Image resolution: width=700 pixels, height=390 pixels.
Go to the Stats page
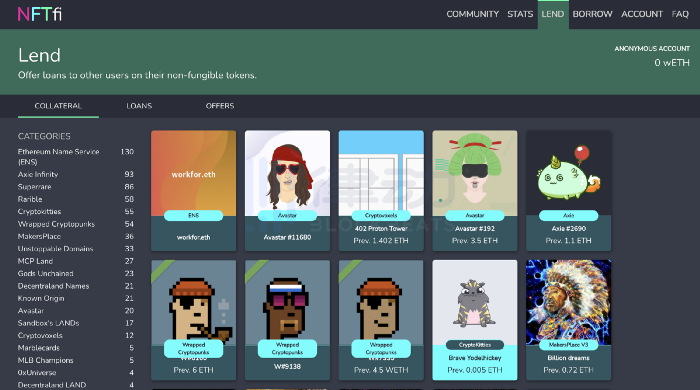520,14
